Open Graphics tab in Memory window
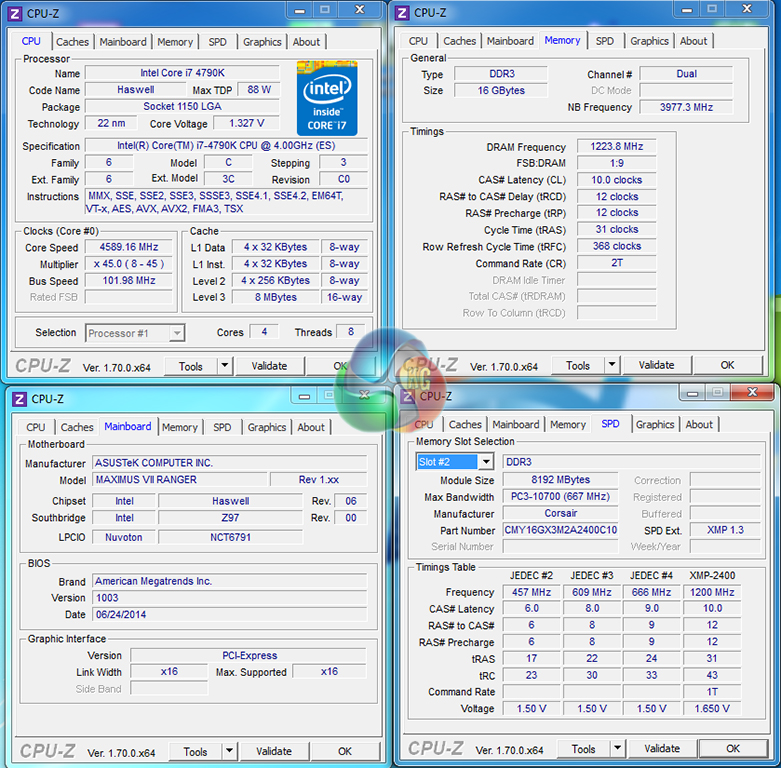The height and width of the screenshot is (768, 781). point(649,41)
